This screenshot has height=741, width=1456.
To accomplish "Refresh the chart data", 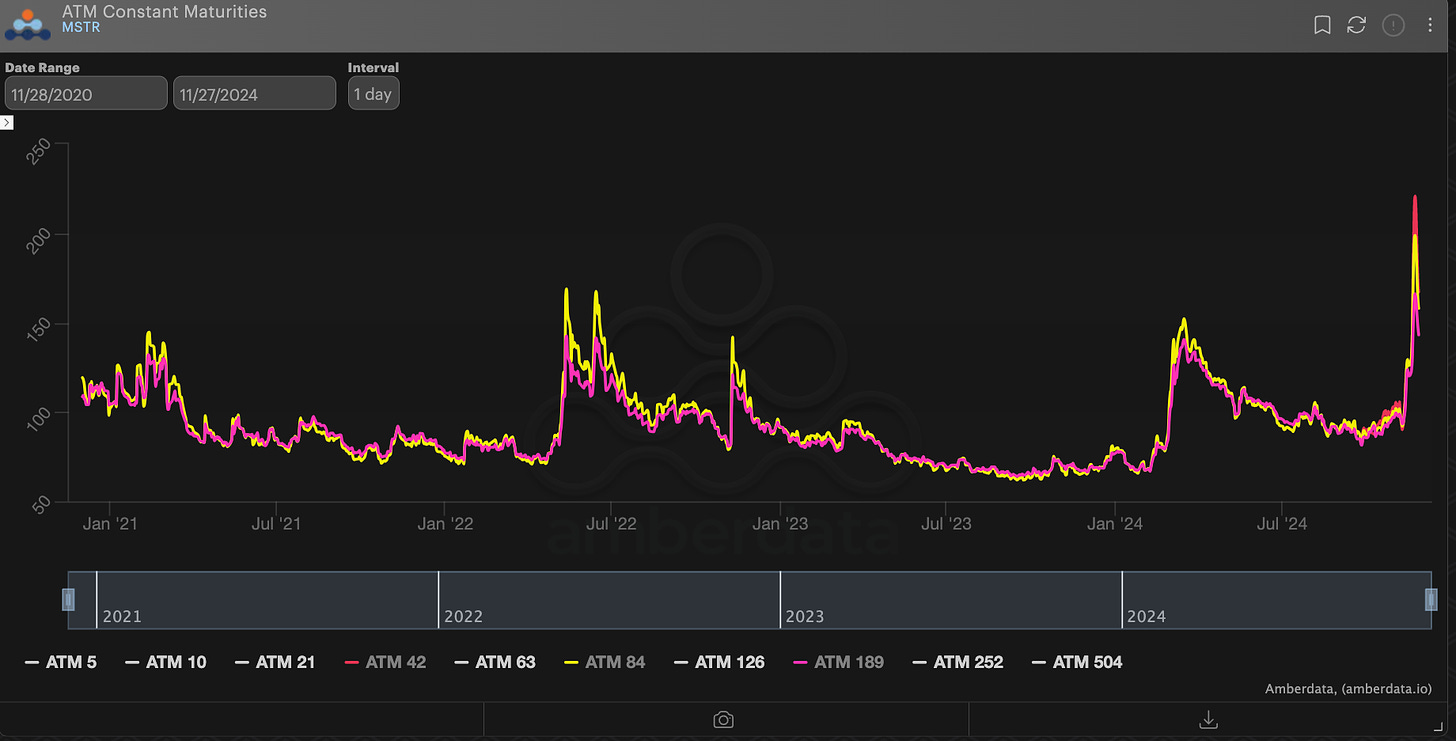I will pos(1356,25).
